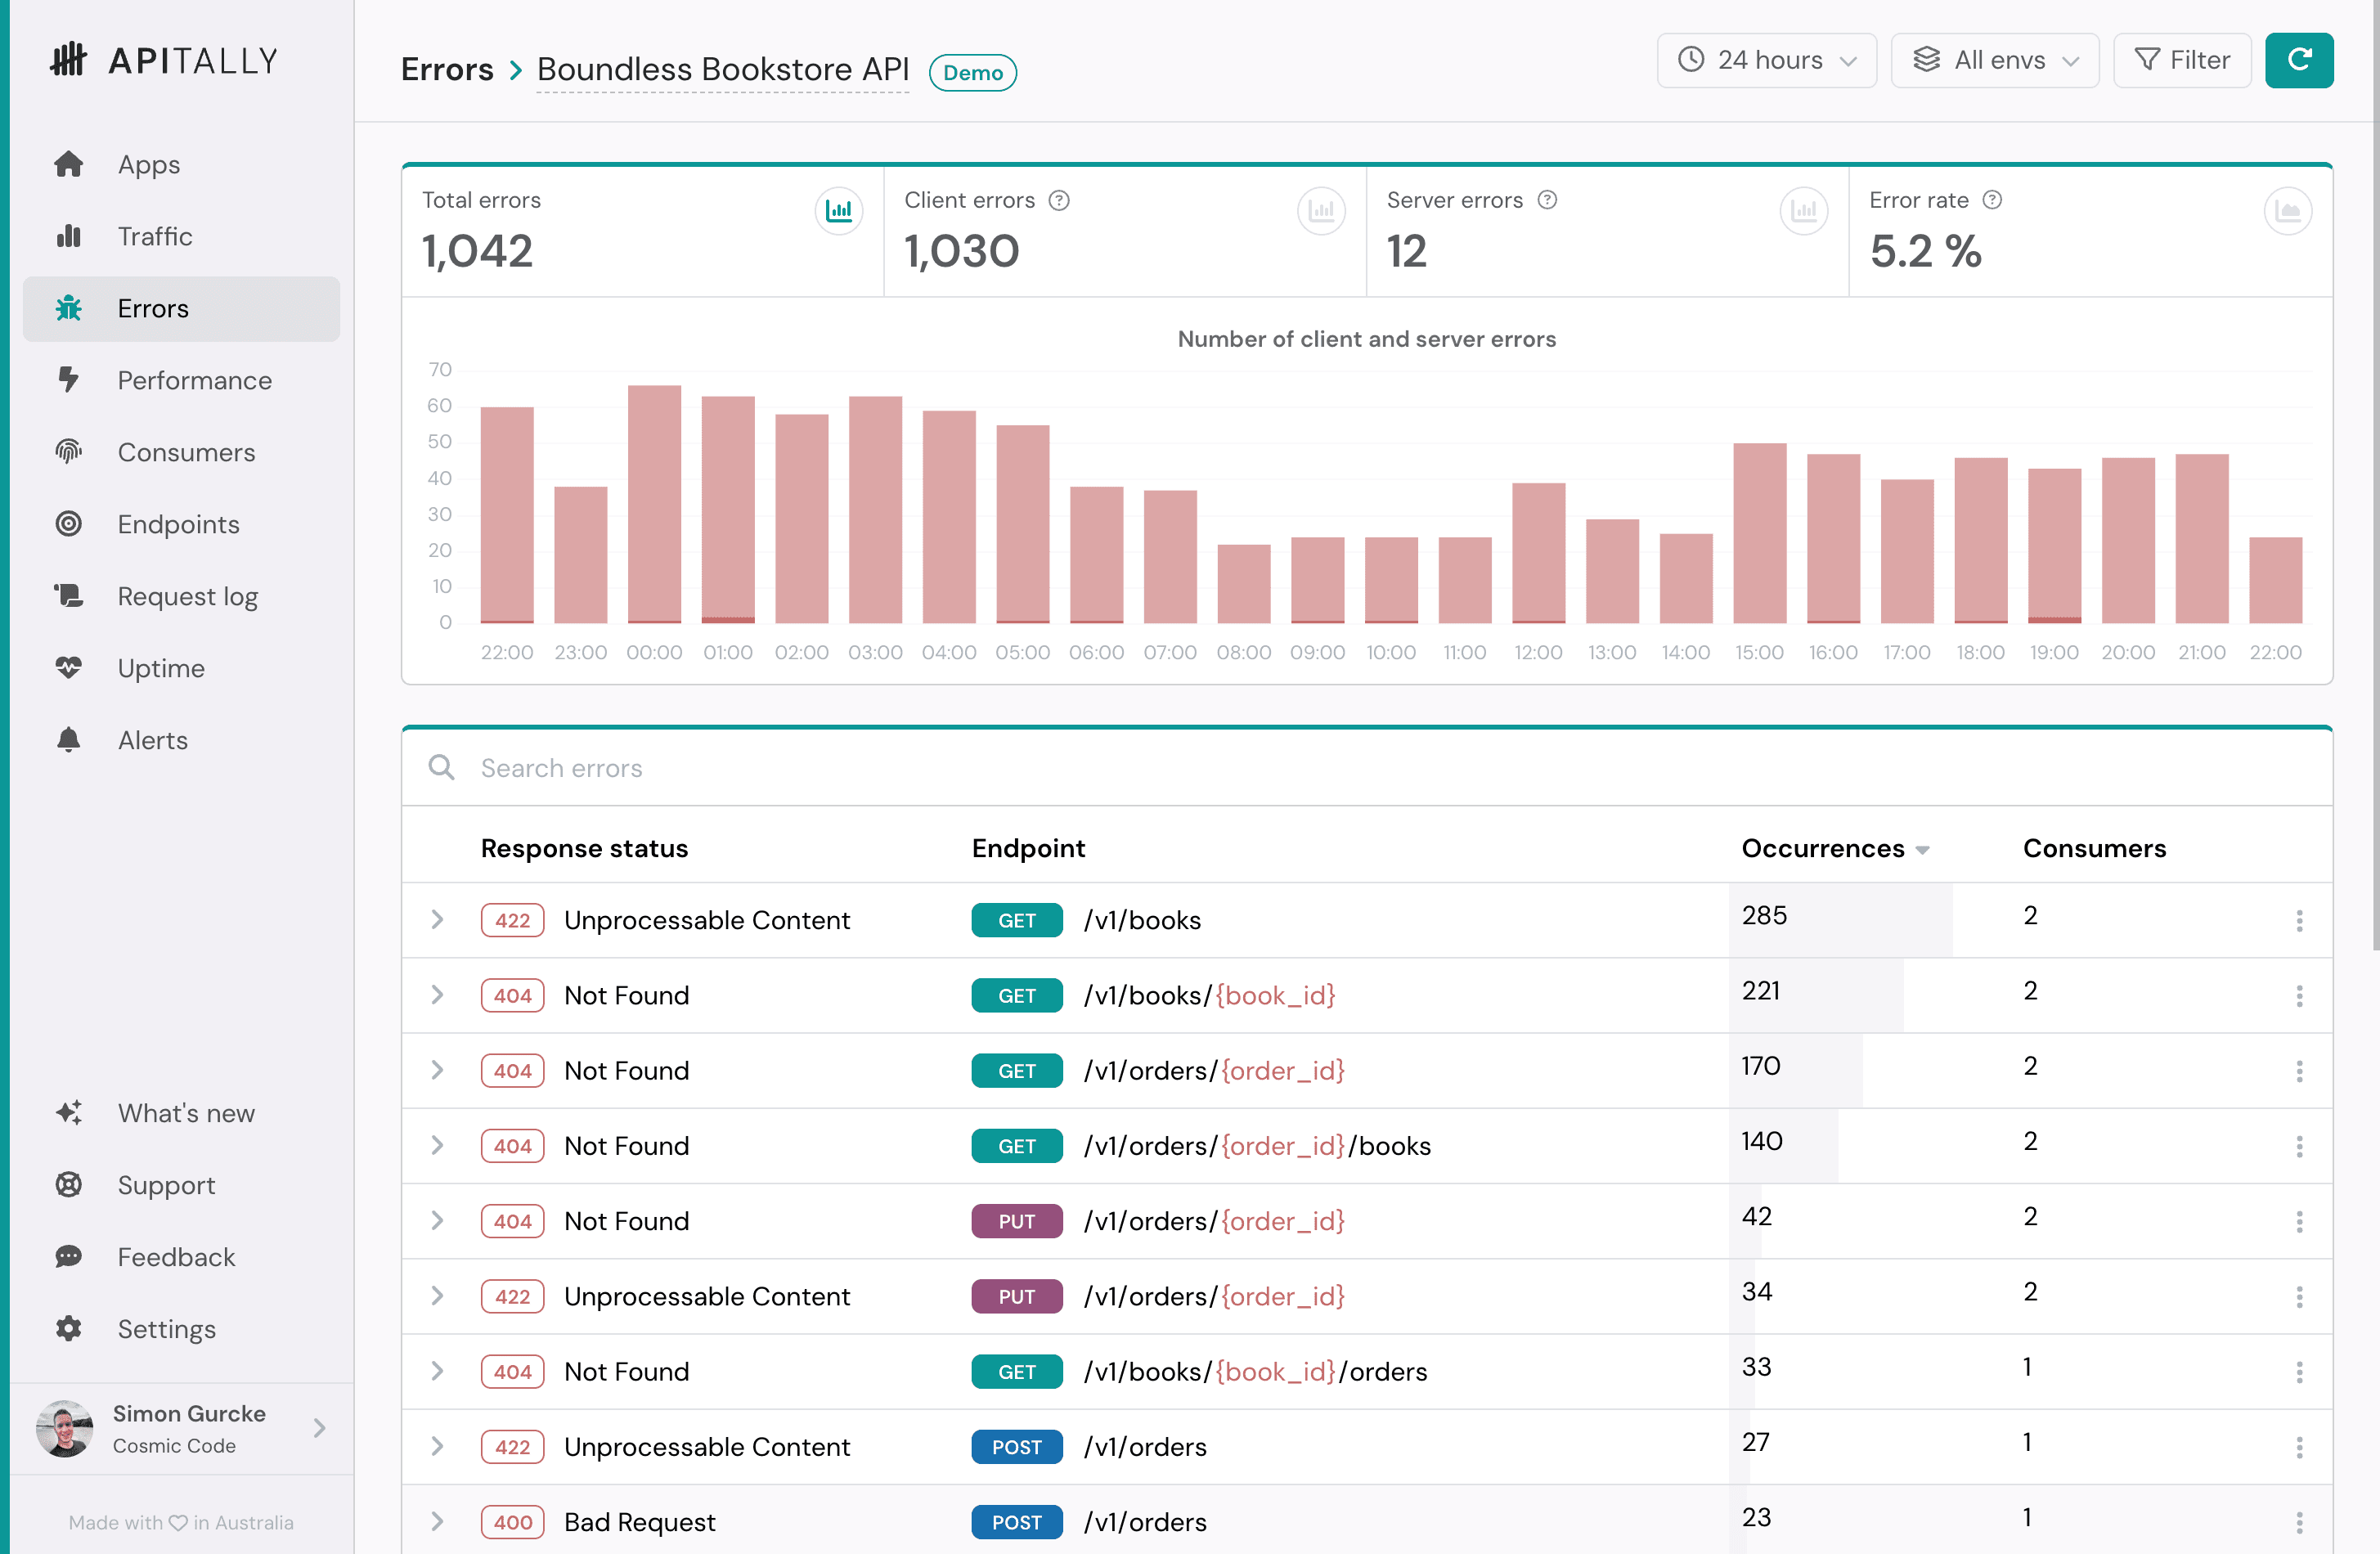Expand the 400 Bad Request POST /v1/orders row
This screenshot has height=1554, width=2380.
(437, 1521)
